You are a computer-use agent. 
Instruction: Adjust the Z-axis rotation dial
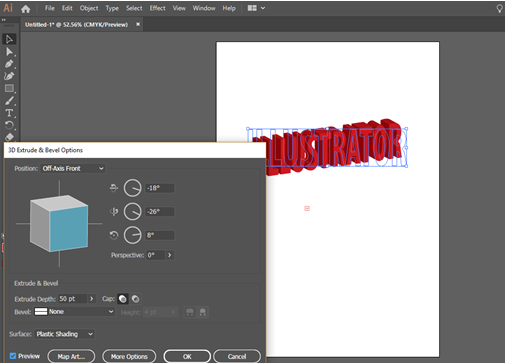[x=133, y=235]
